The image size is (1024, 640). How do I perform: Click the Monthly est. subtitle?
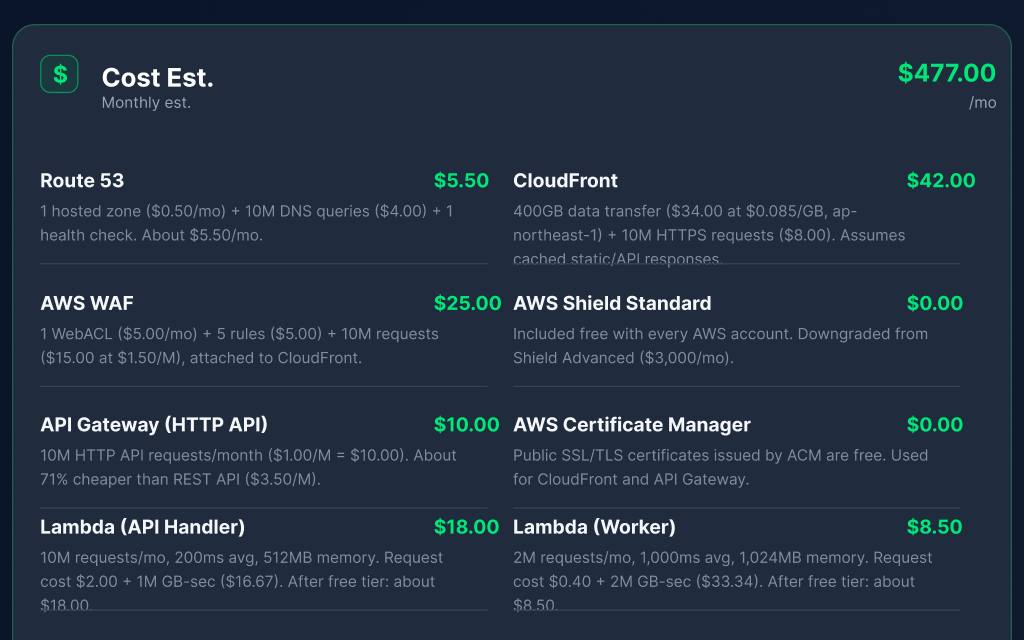[146, 103]
